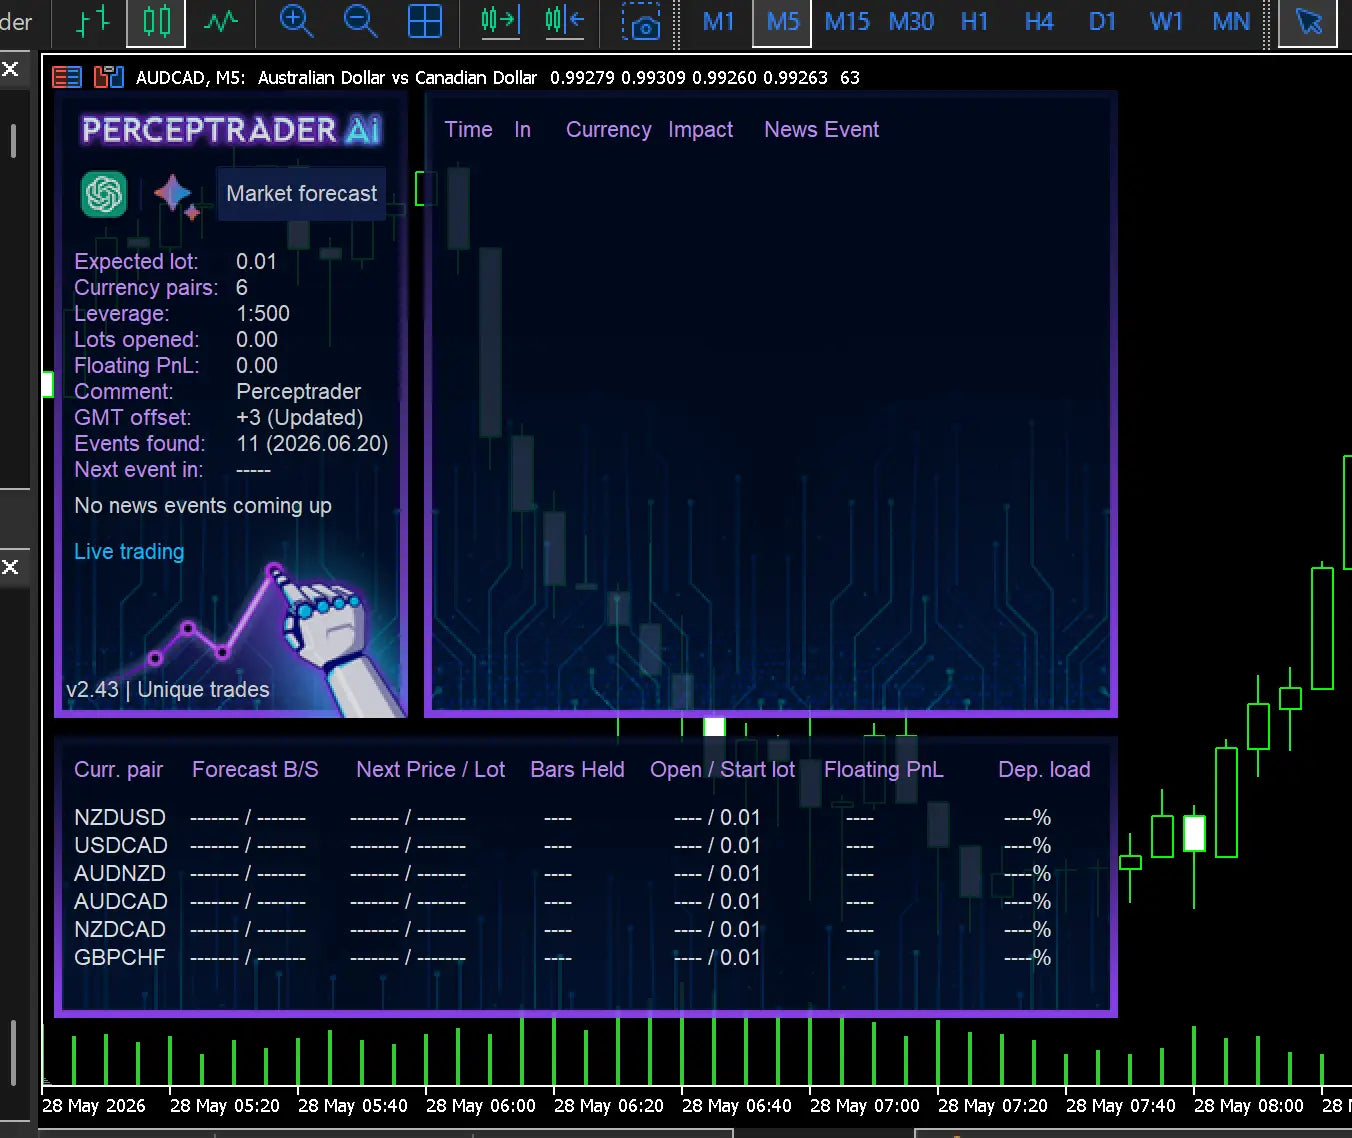Close the lower left side panel

(x=10, y=567)
